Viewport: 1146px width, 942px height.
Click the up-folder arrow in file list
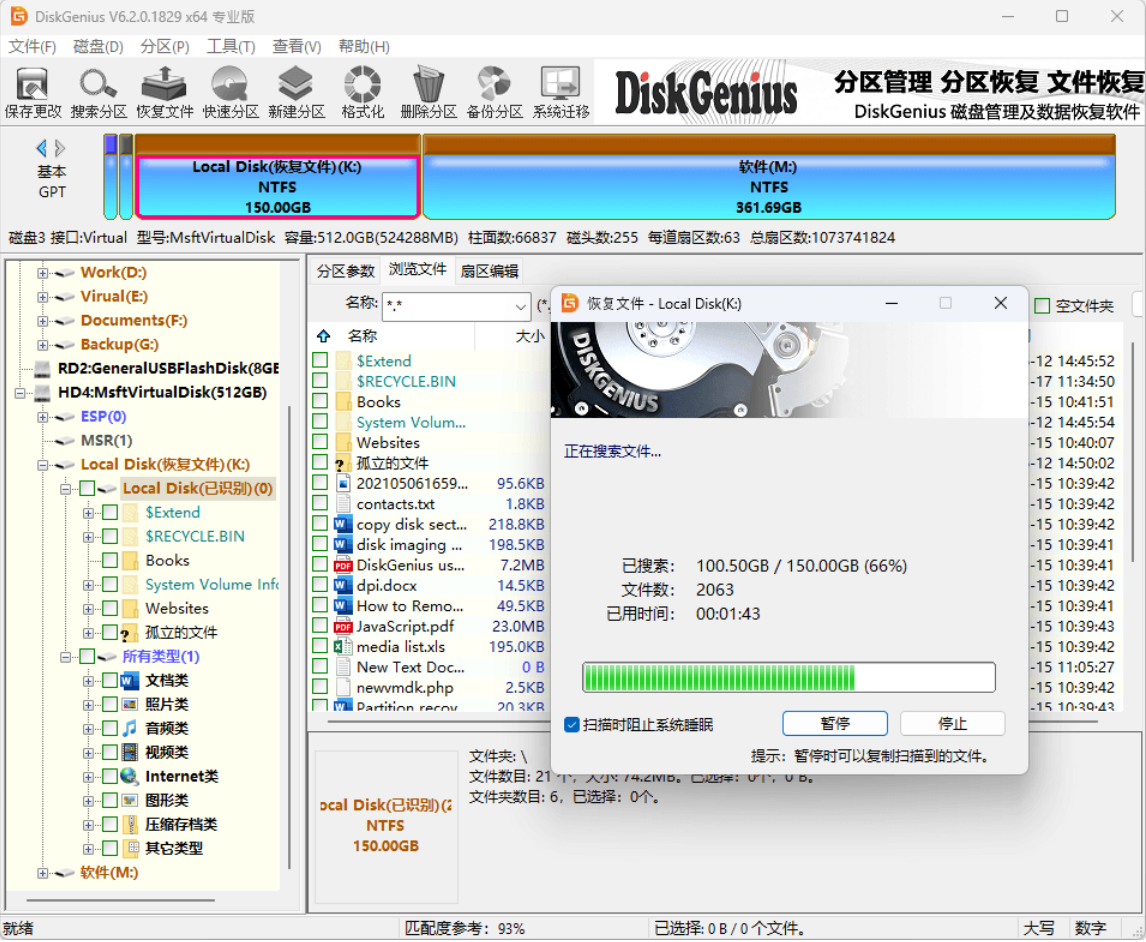tap(323, 336)
